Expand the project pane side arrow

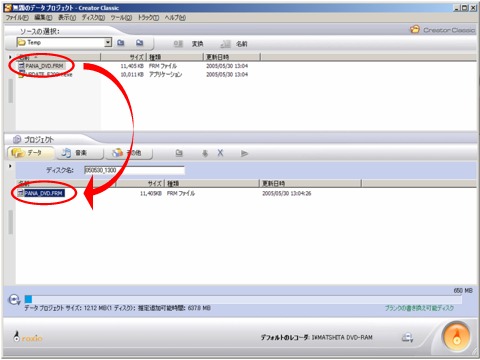tap(10, 166)
